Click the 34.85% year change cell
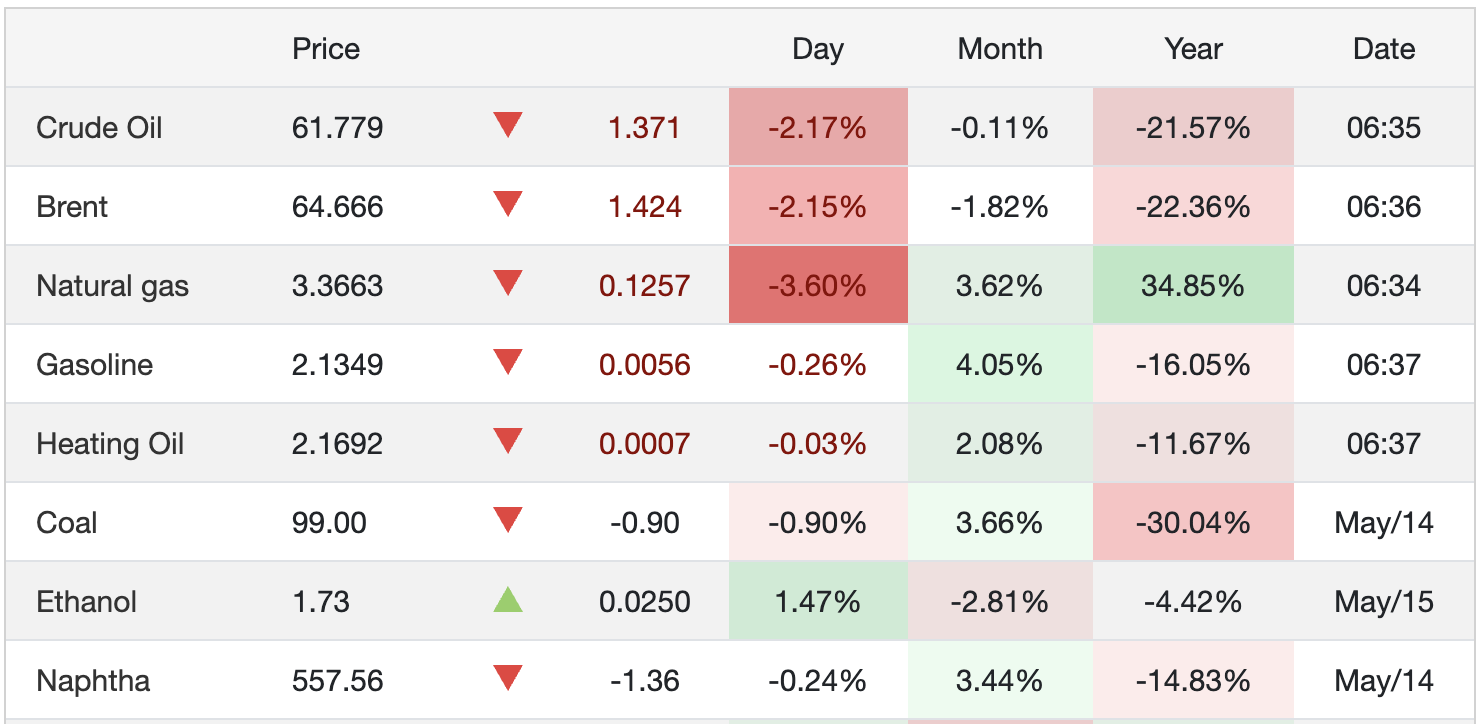This screenshot has width=1484, height=724. click(1193, 285)
